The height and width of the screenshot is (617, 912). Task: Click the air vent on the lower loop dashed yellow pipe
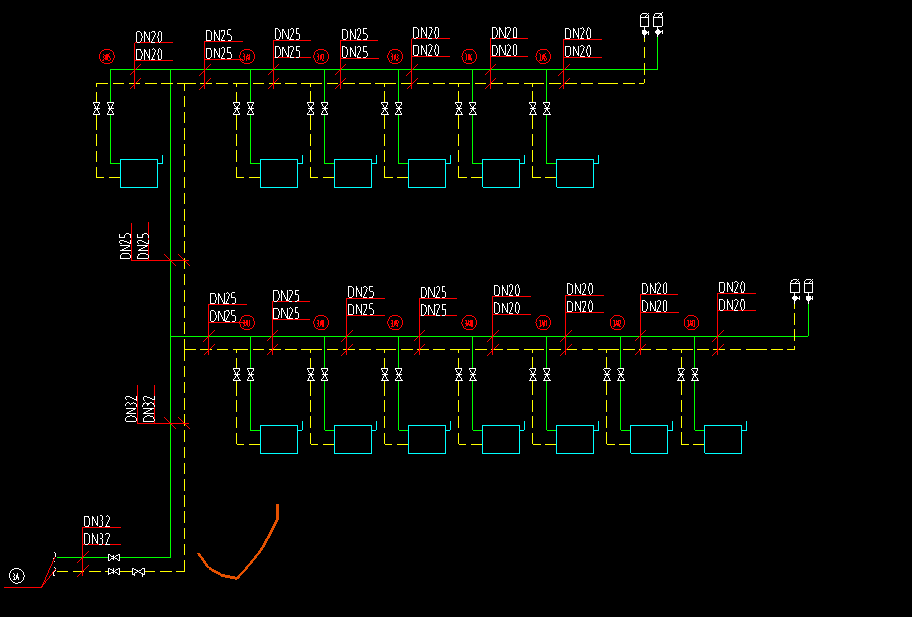795,290
